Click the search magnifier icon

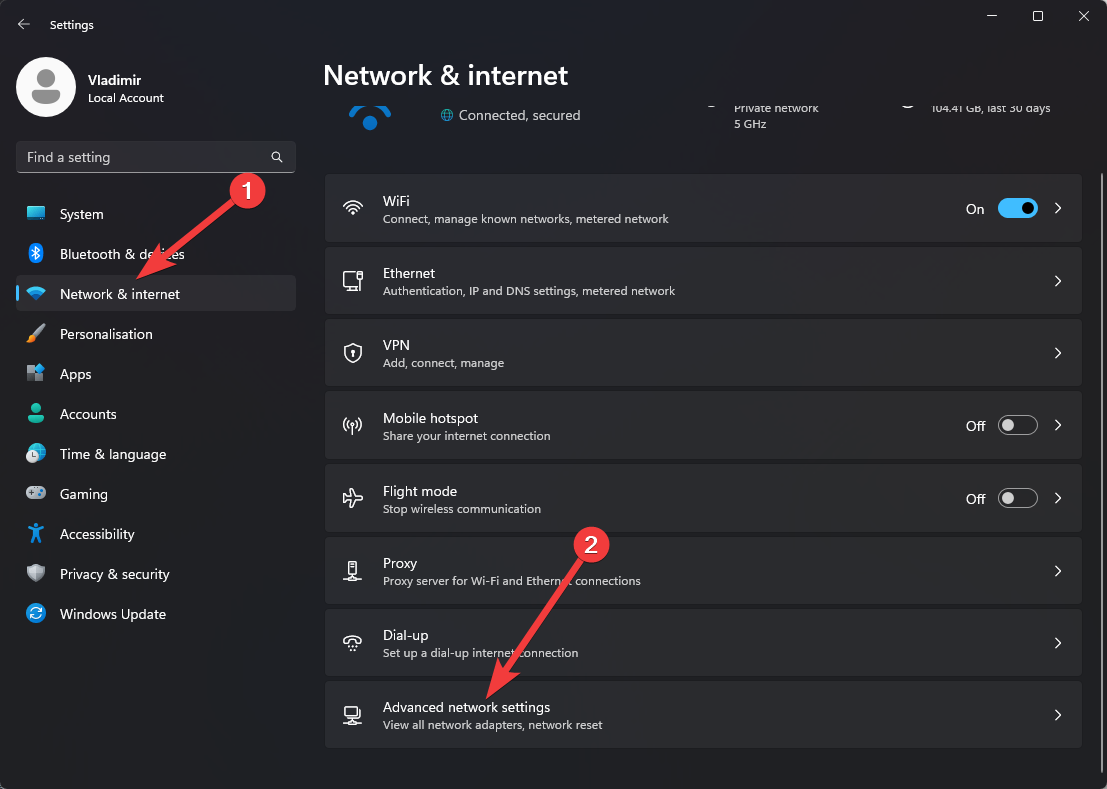click(277, 157)
